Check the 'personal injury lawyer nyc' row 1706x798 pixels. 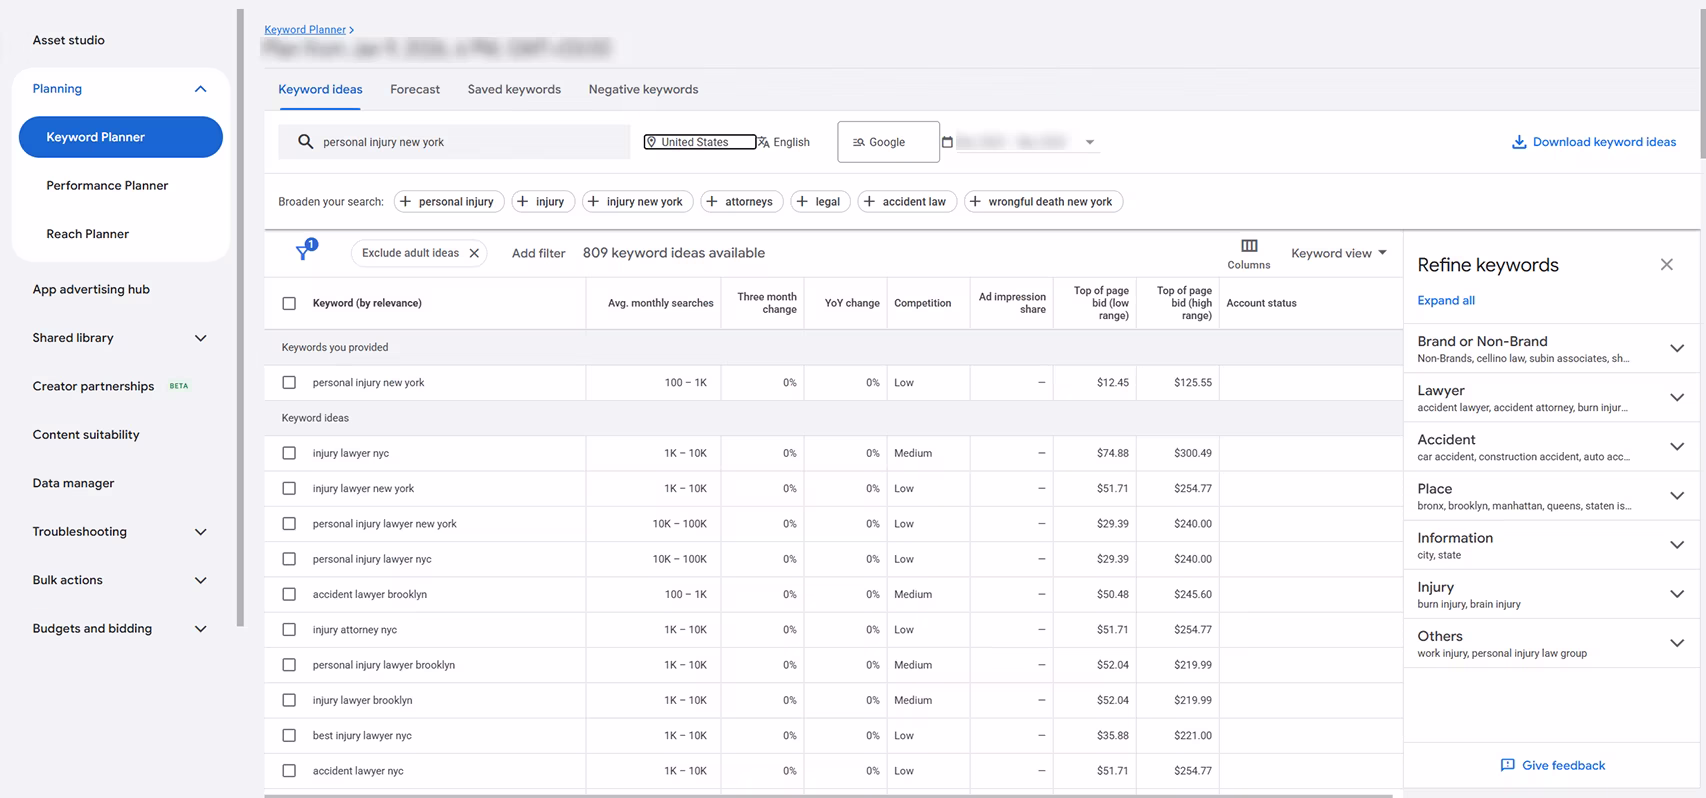click(289, 559)
